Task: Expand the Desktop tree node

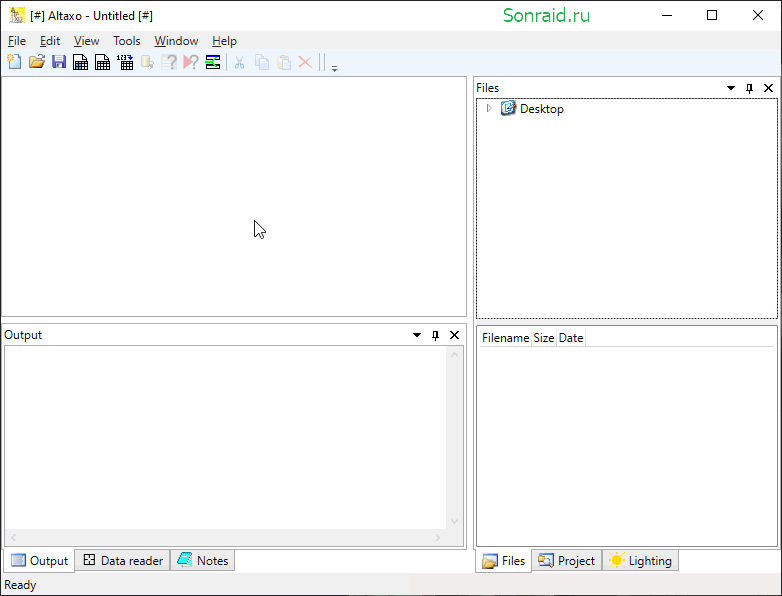Action: [489, 108]
